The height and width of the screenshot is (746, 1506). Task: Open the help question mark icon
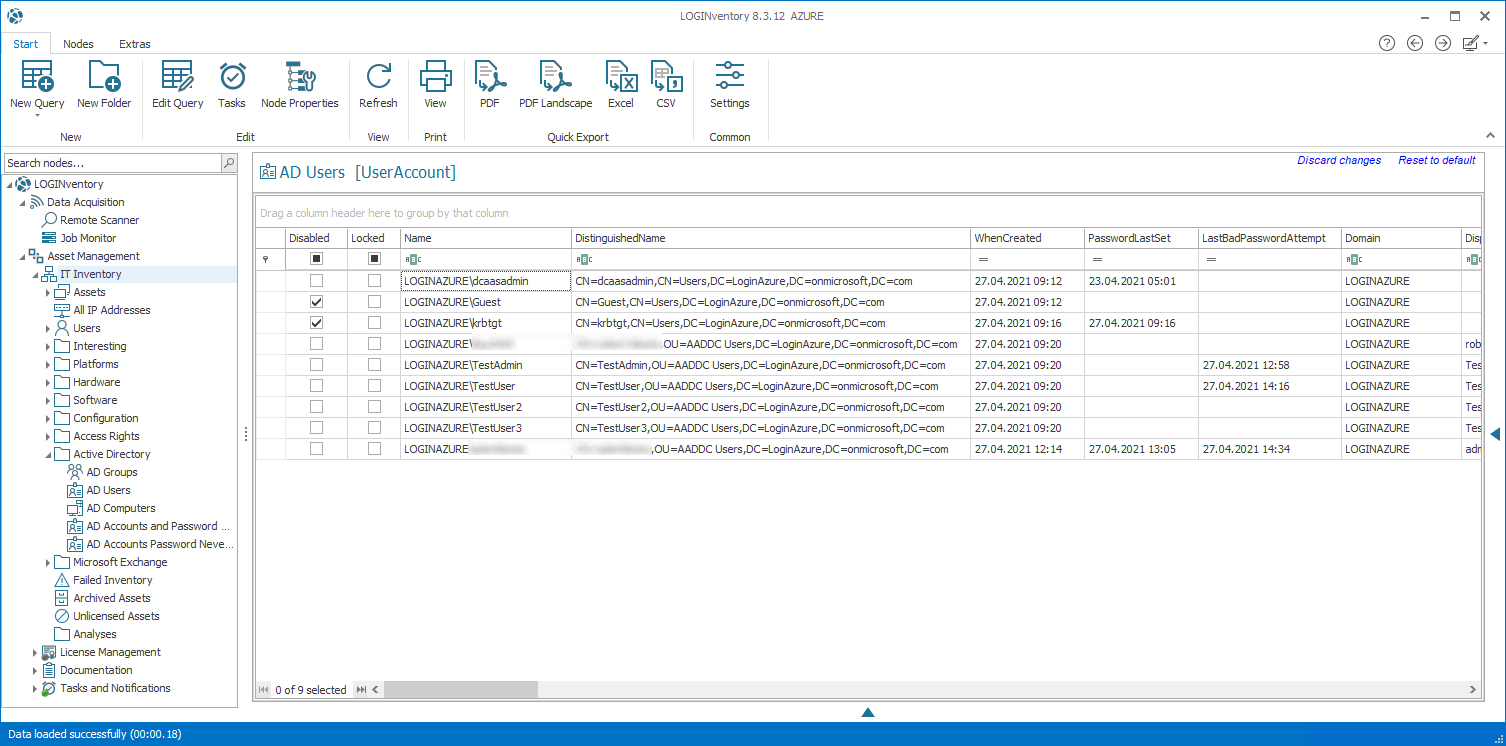(1387, 43)
